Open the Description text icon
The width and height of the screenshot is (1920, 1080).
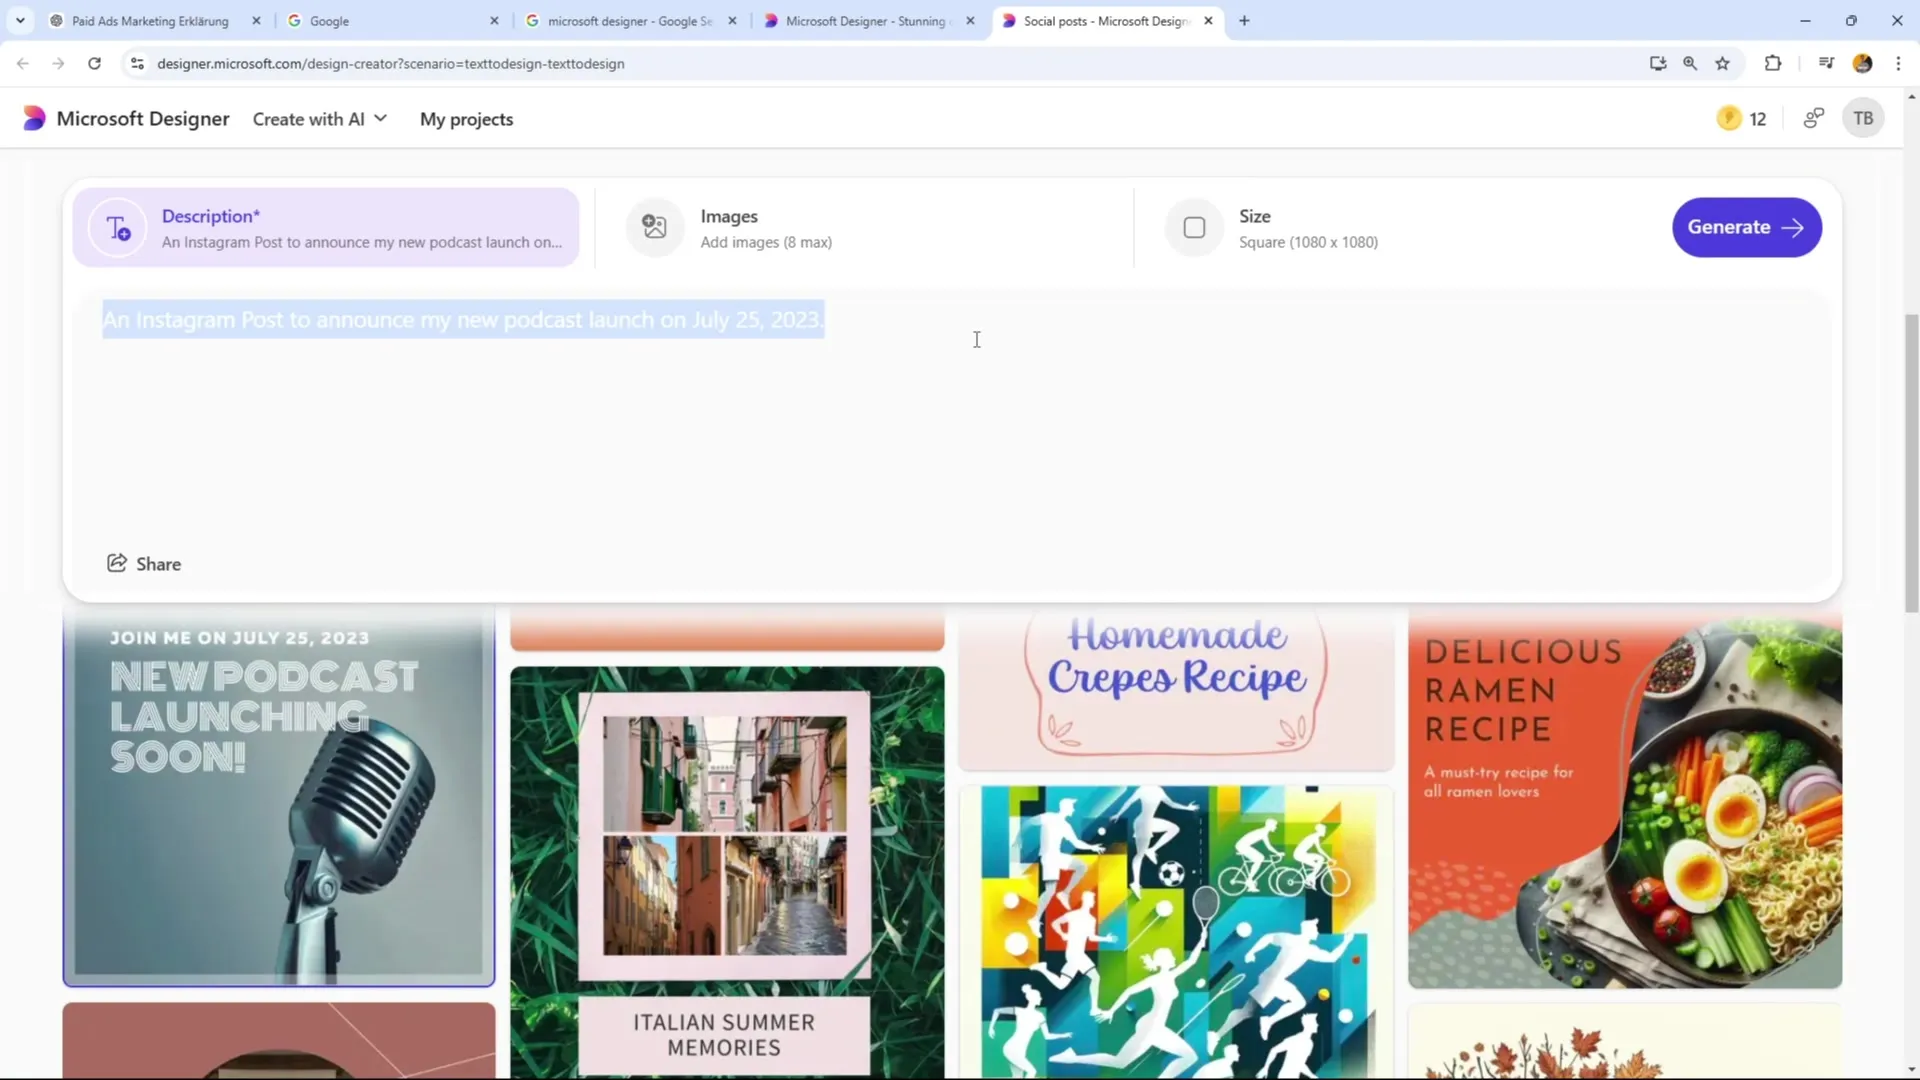tap(118, 228)
